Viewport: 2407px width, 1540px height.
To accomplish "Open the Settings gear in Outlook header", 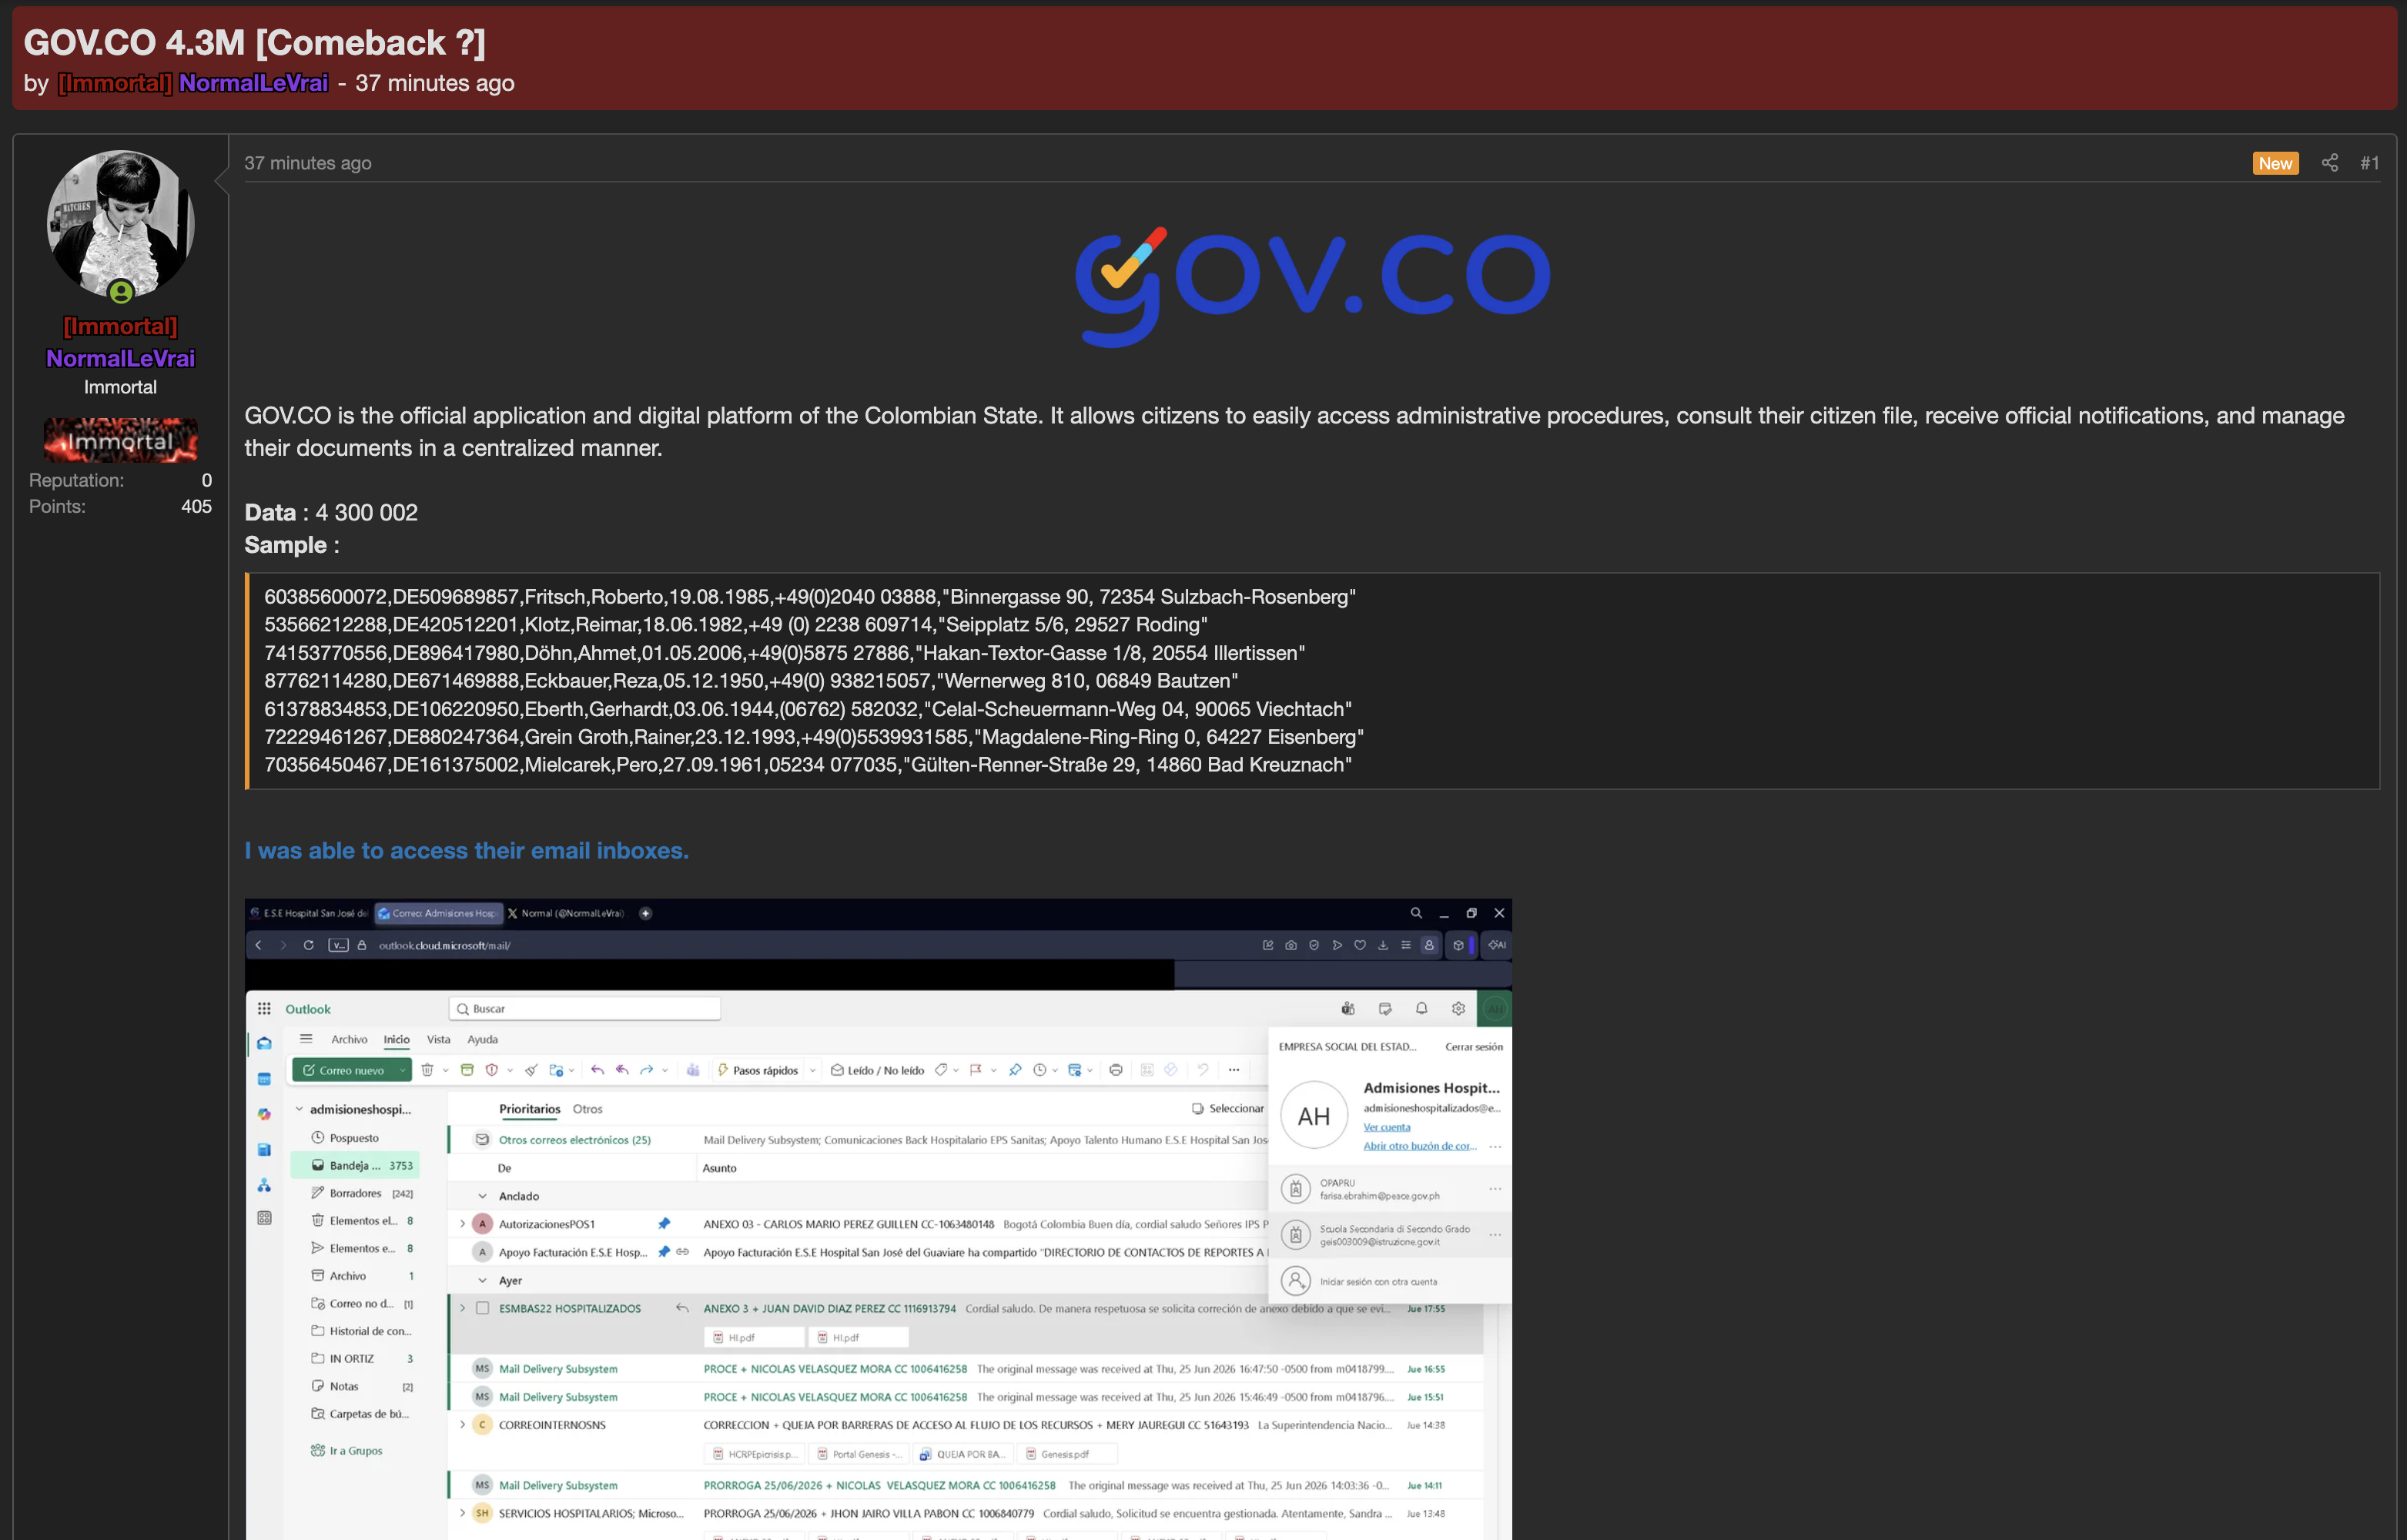I will [x=1458, y=1009].
